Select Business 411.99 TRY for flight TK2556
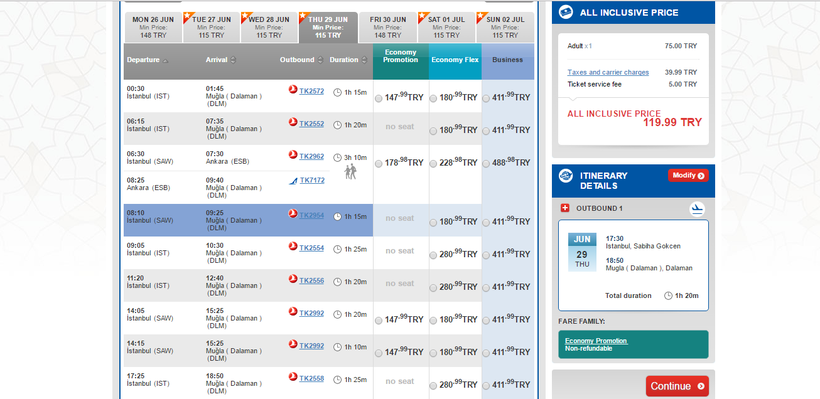Image resolution: width=820 pixels, height=399 pixels. [486, 288]
